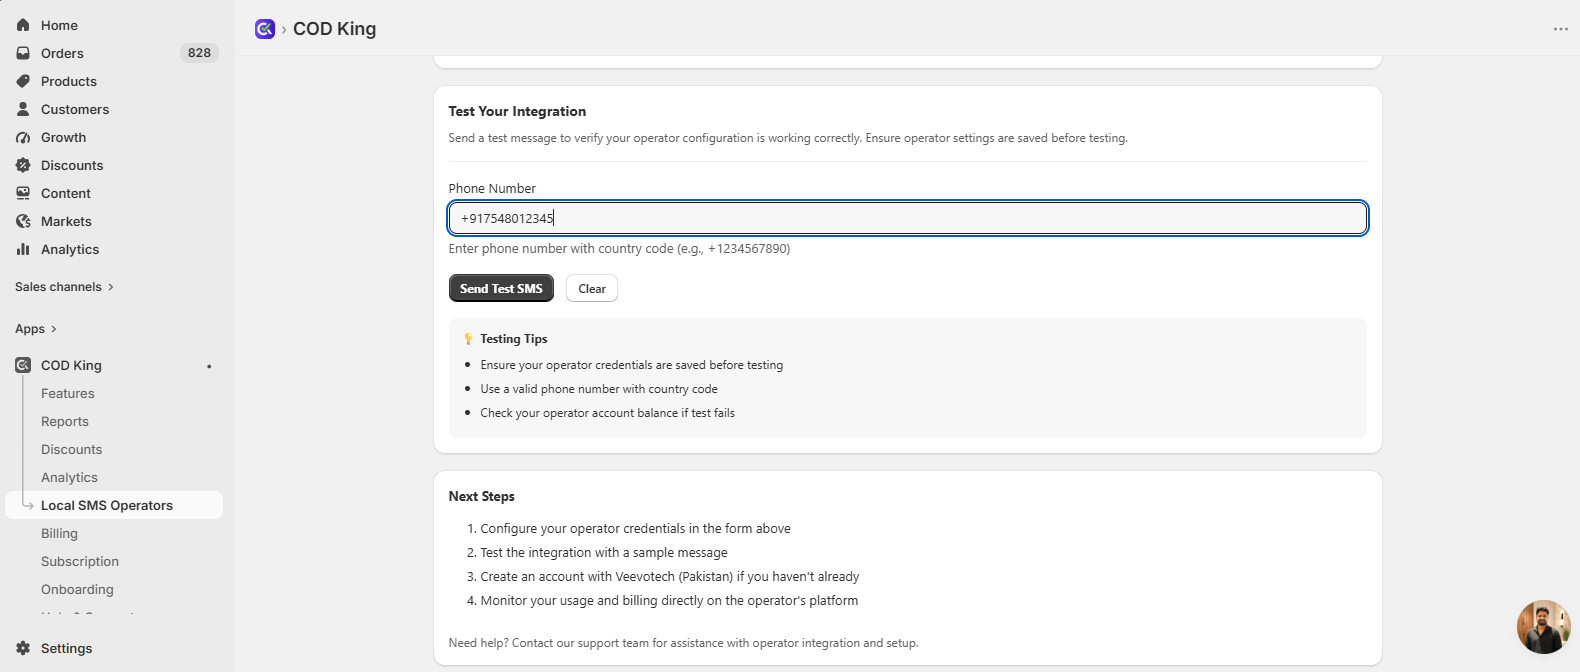Click the Orders inbox icon
This screenshot has width=1580, height=672.
pos(23,53)
